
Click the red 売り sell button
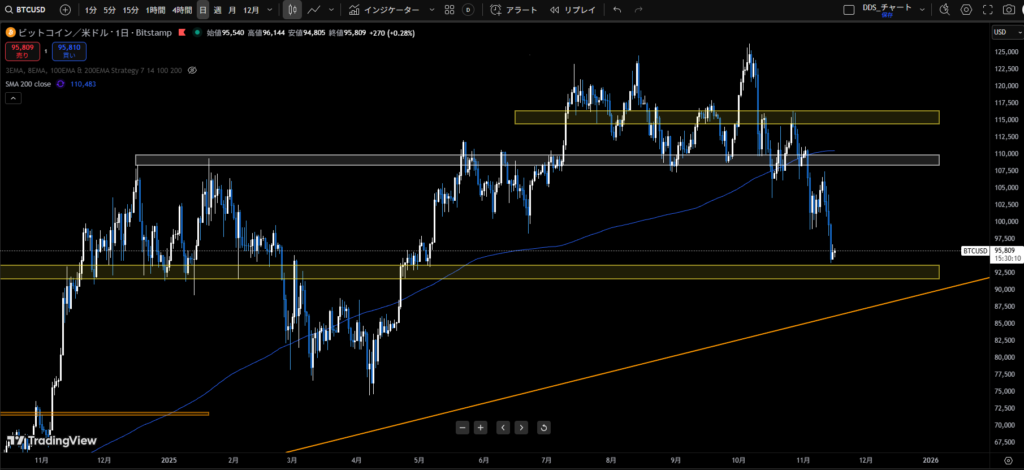(21, 50)
